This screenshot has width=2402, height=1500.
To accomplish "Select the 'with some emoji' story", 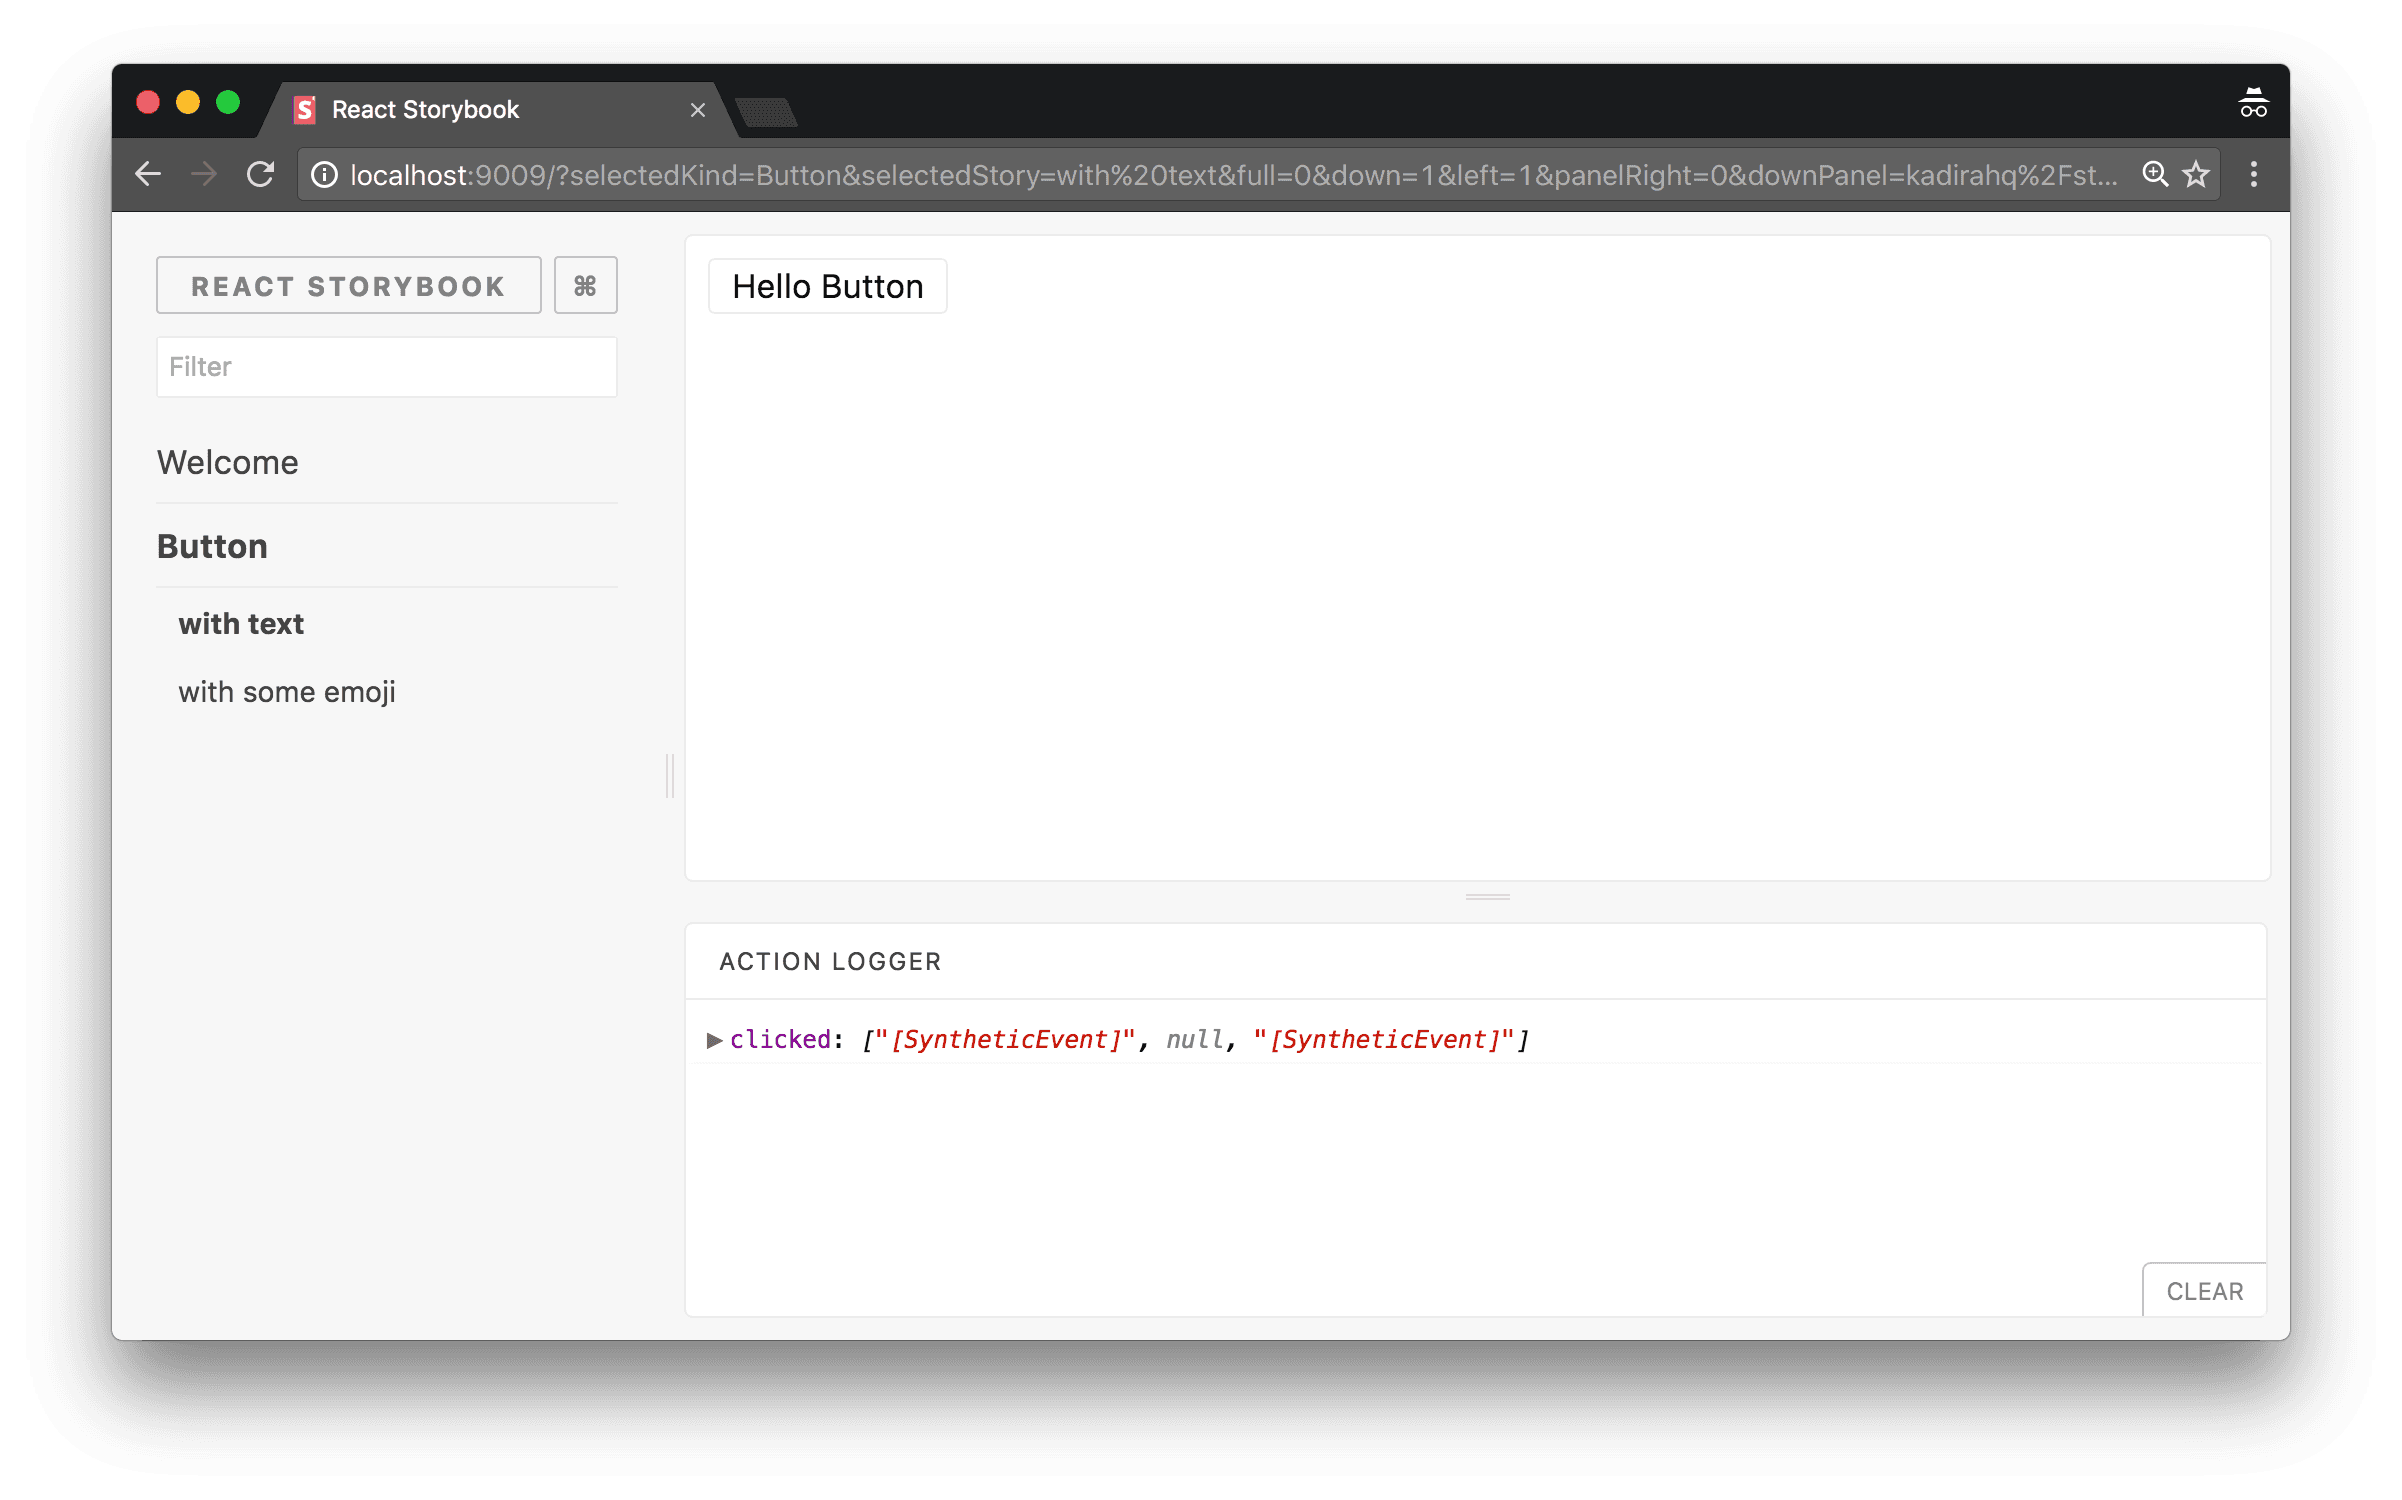I will click(x=287, y=692).
